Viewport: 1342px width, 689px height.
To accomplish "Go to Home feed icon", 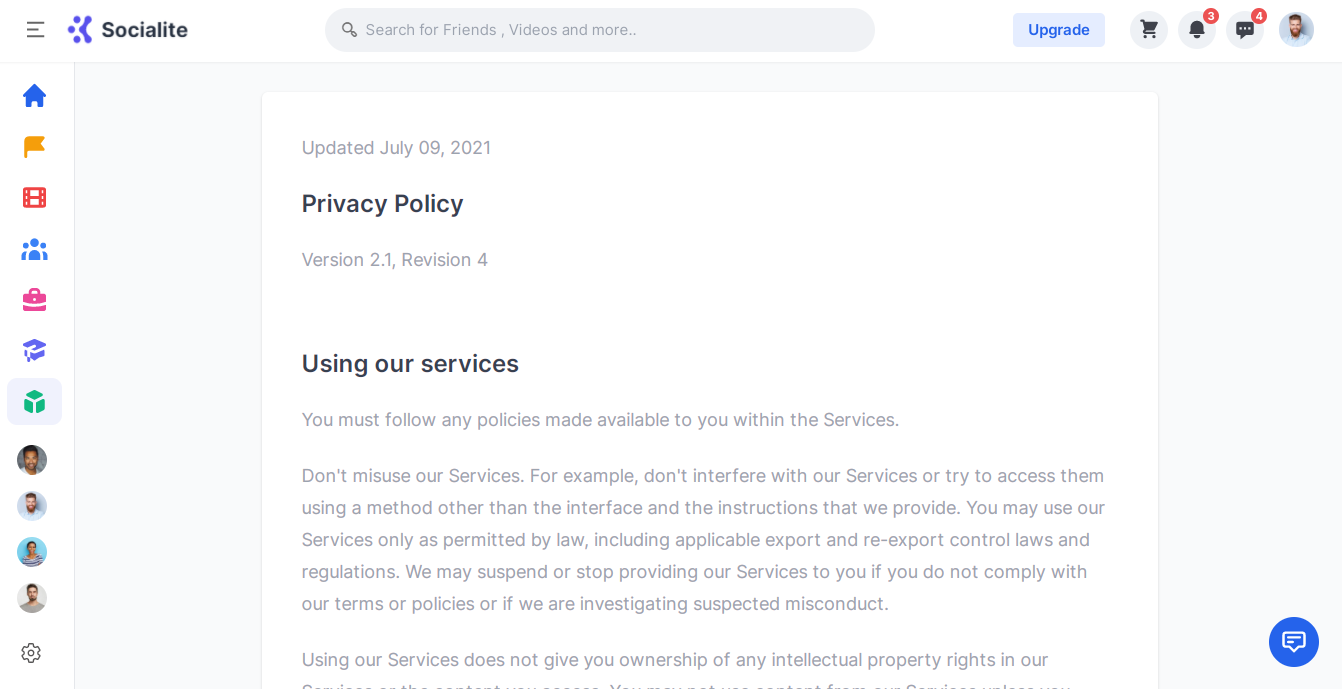I will pyautogui.click(x=35, y=96).
